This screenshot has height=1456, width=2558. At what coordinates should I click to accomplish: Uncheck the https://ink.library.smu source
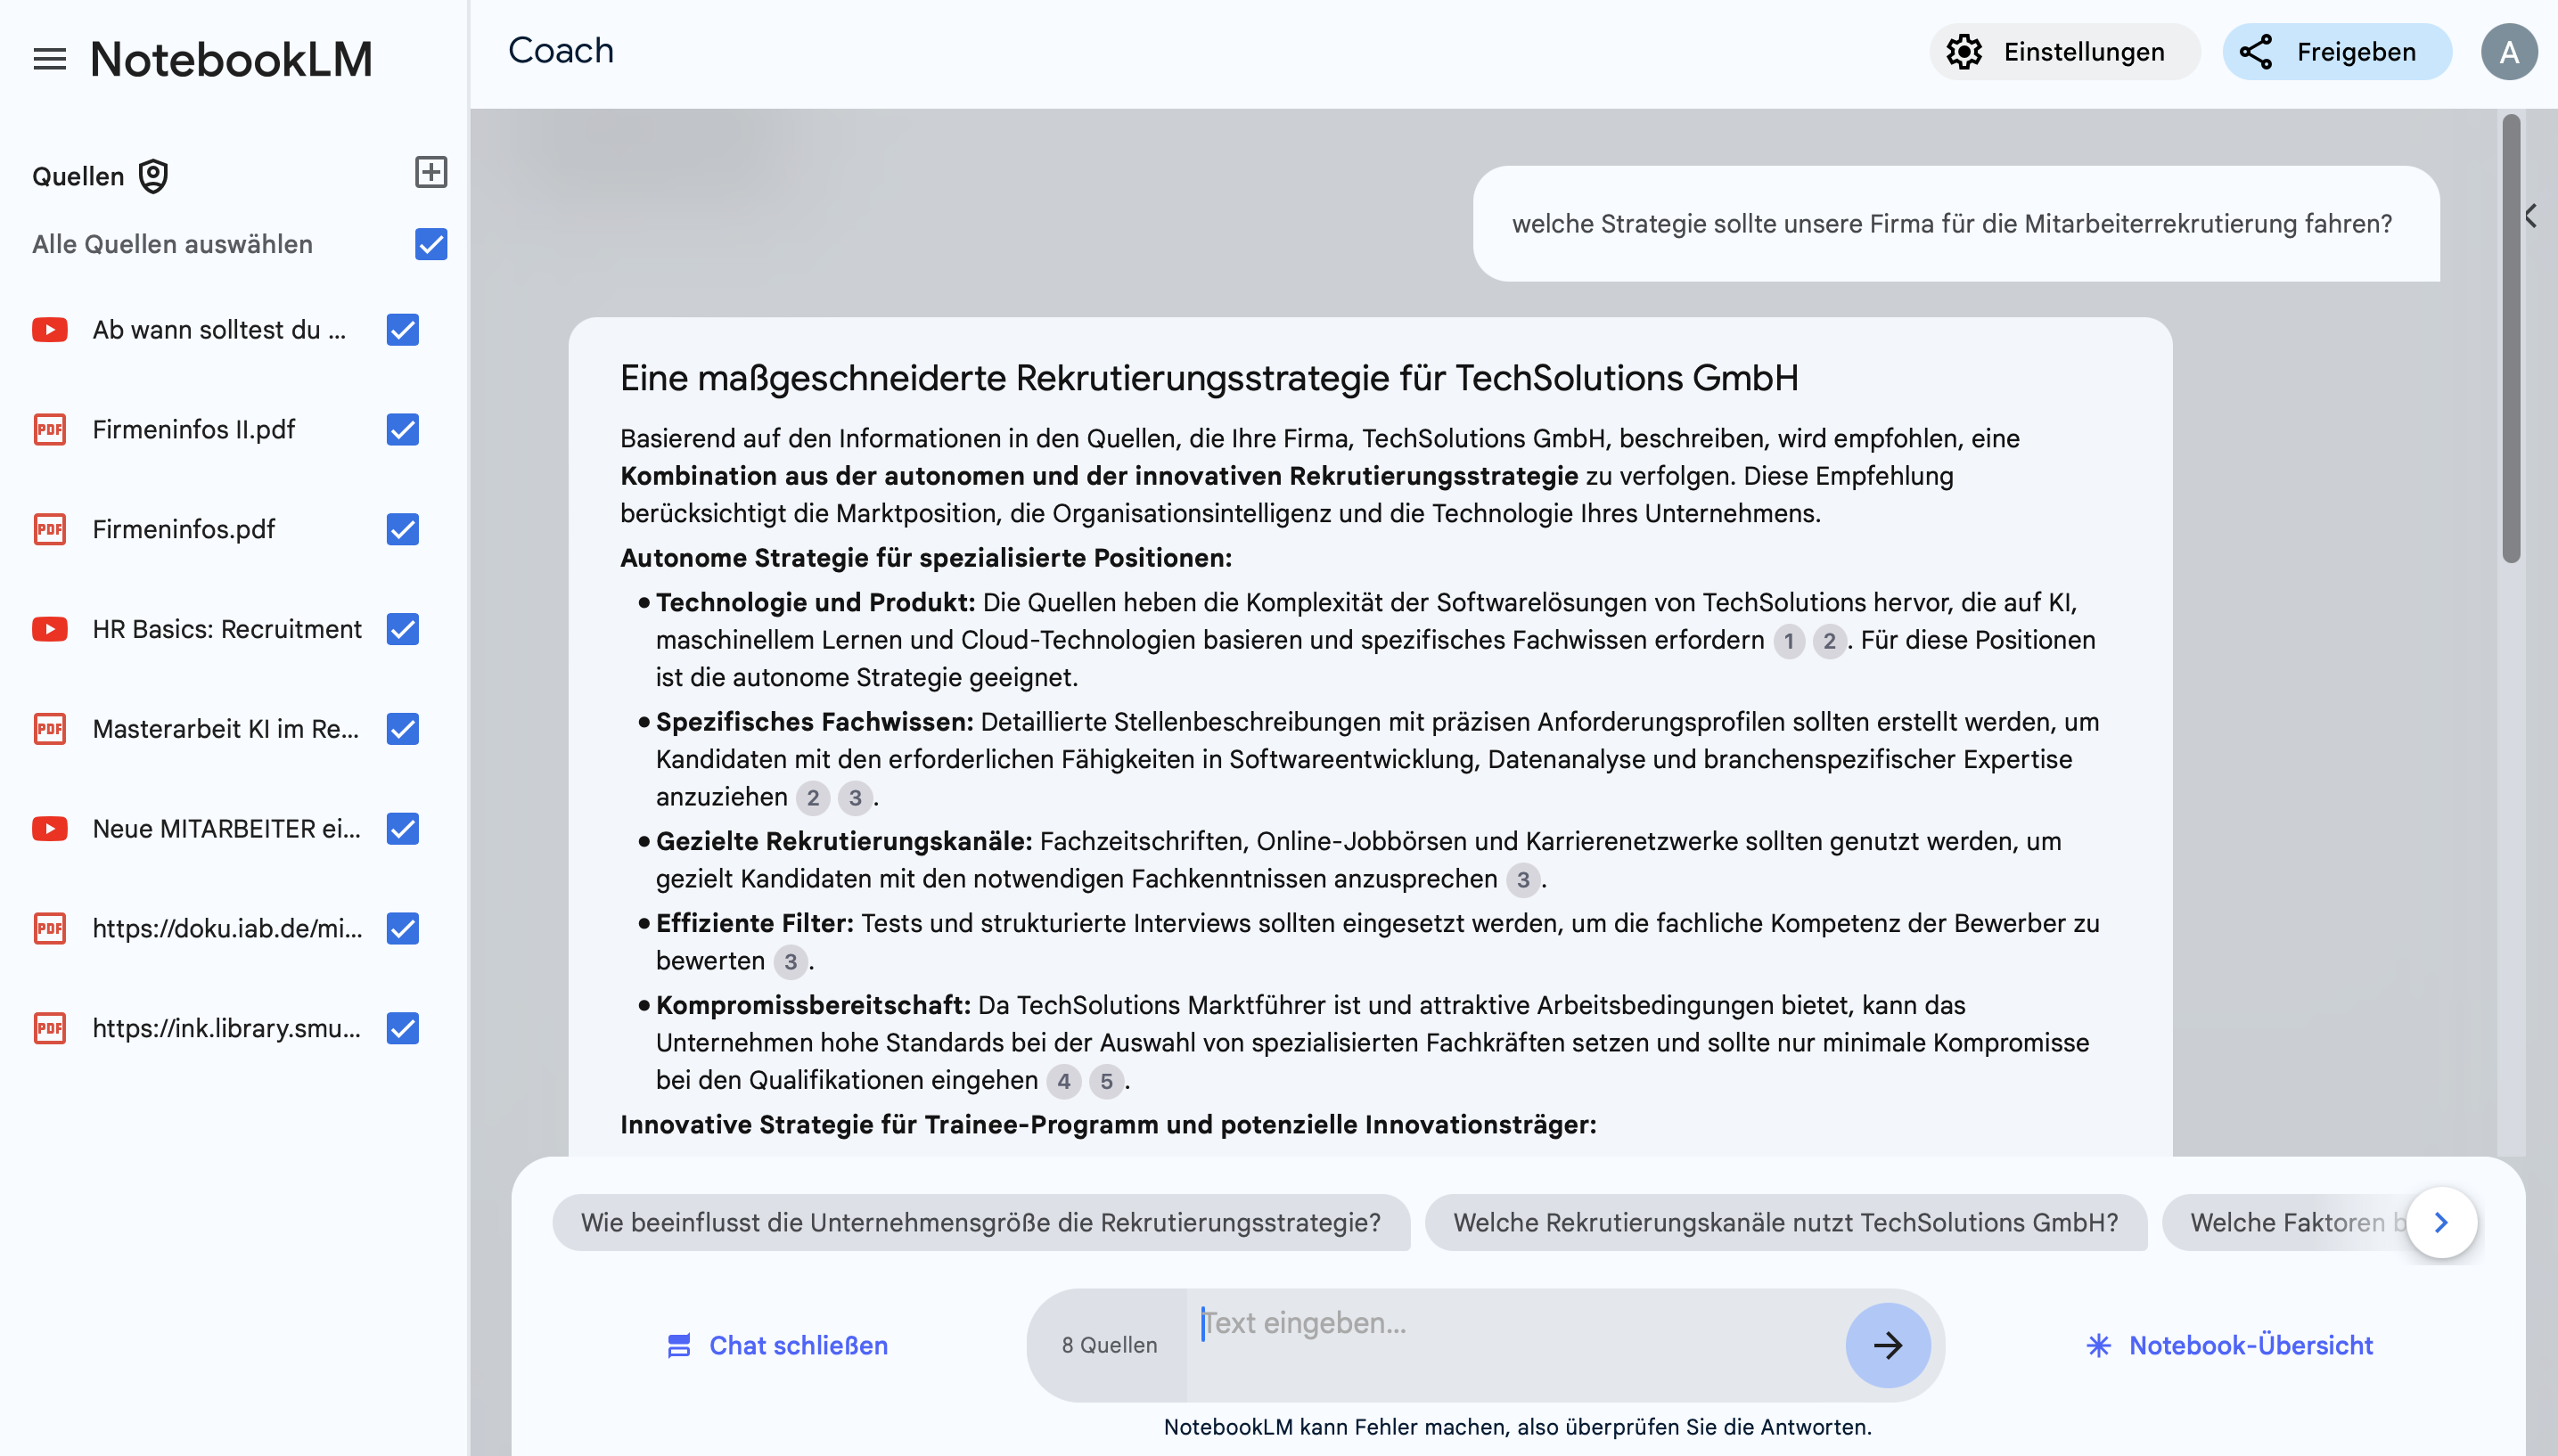click(402, 1028)
